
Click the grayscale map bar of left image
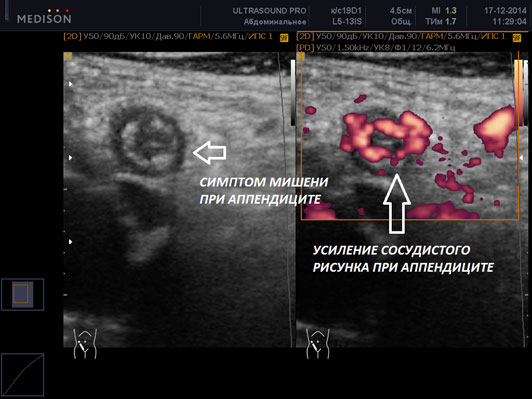click(293, 93)
